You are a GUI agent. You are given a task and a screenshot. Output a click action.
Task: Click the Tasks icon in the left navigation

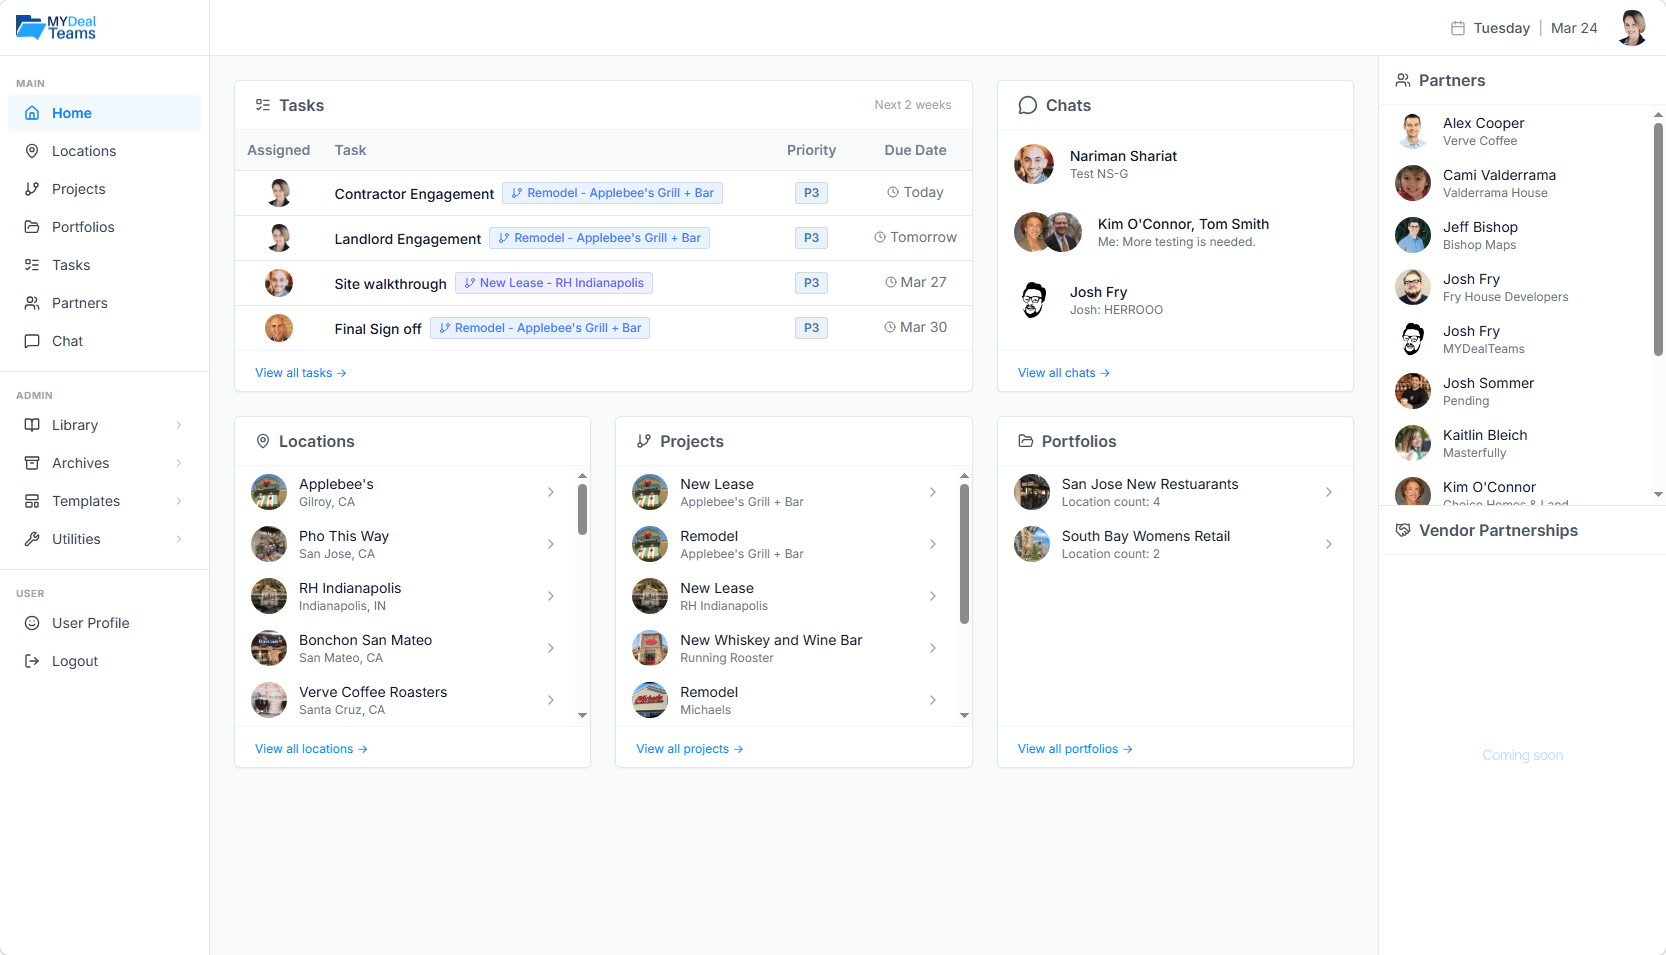click(x=33, y=265)
